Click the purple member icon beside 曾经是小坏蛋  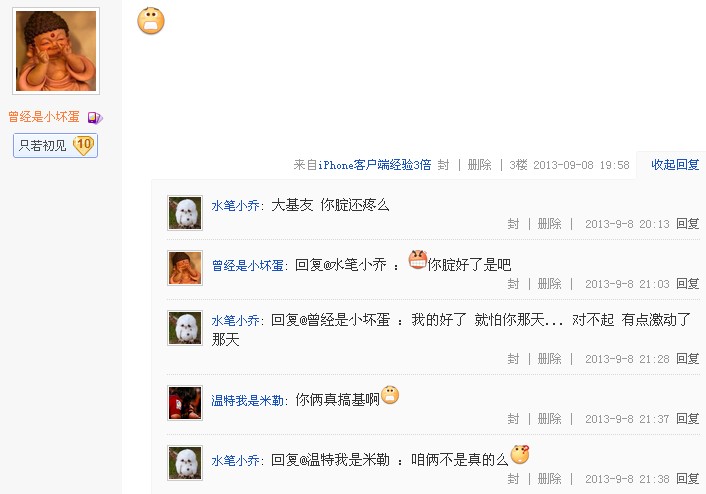(x=95, y=117)
